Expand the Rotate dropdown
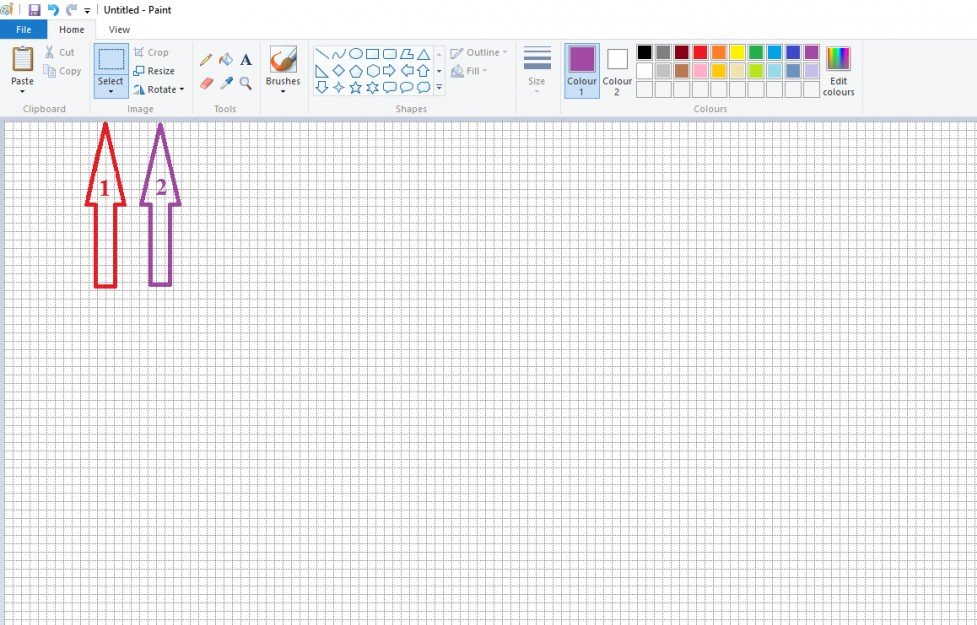 pyautogui.click(x=159, y=89)
